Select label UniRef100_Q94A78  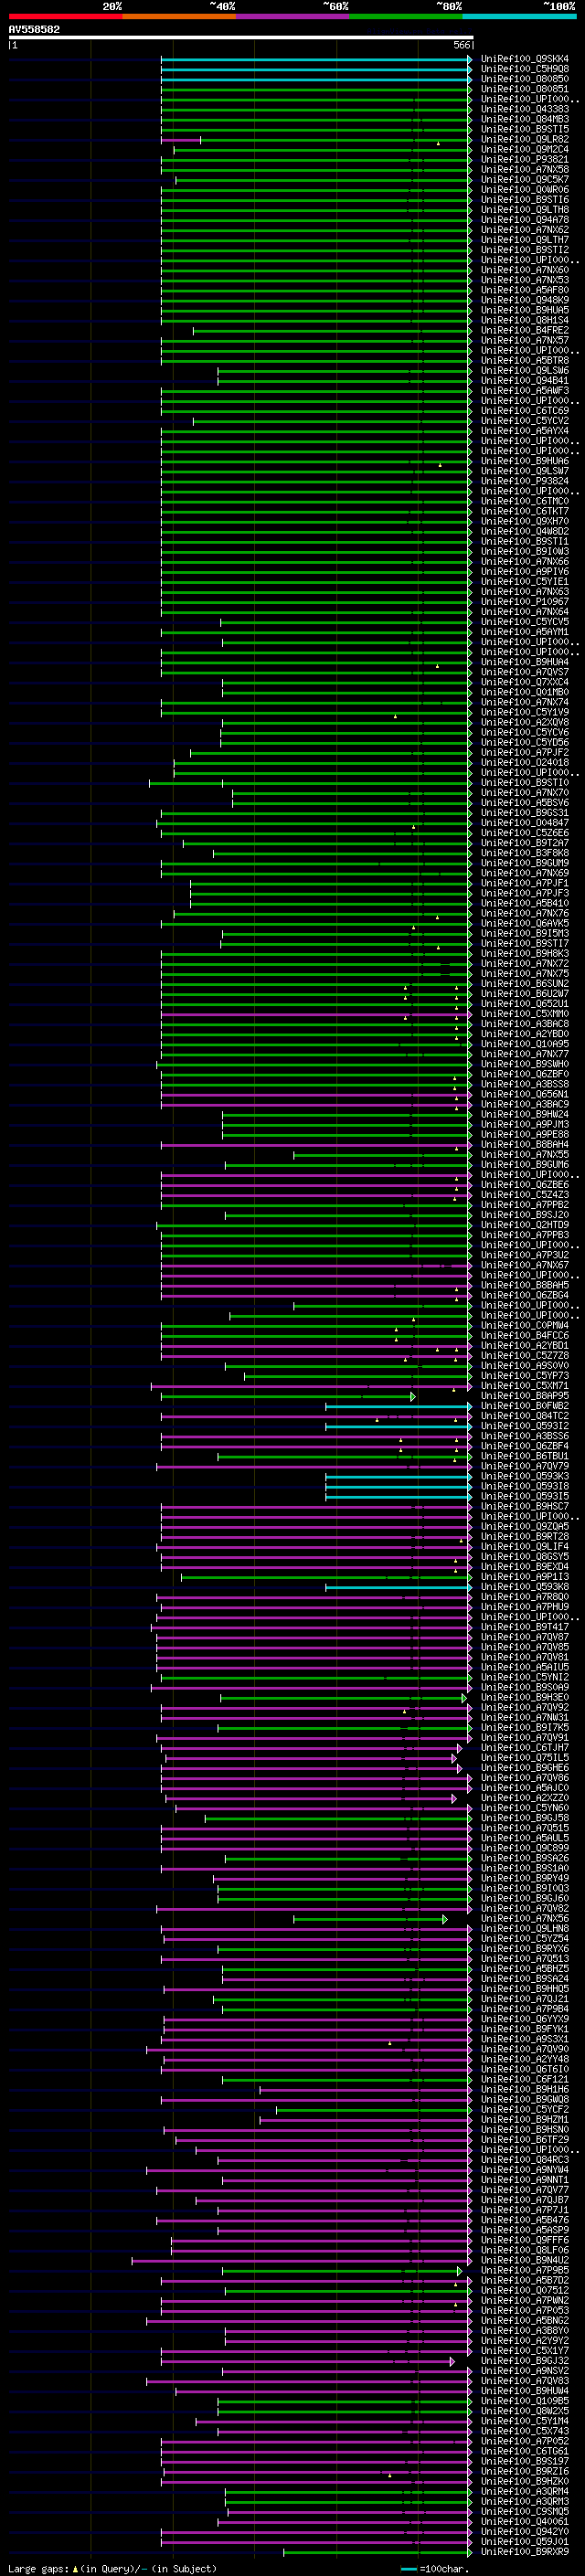(x=525, y=220)
